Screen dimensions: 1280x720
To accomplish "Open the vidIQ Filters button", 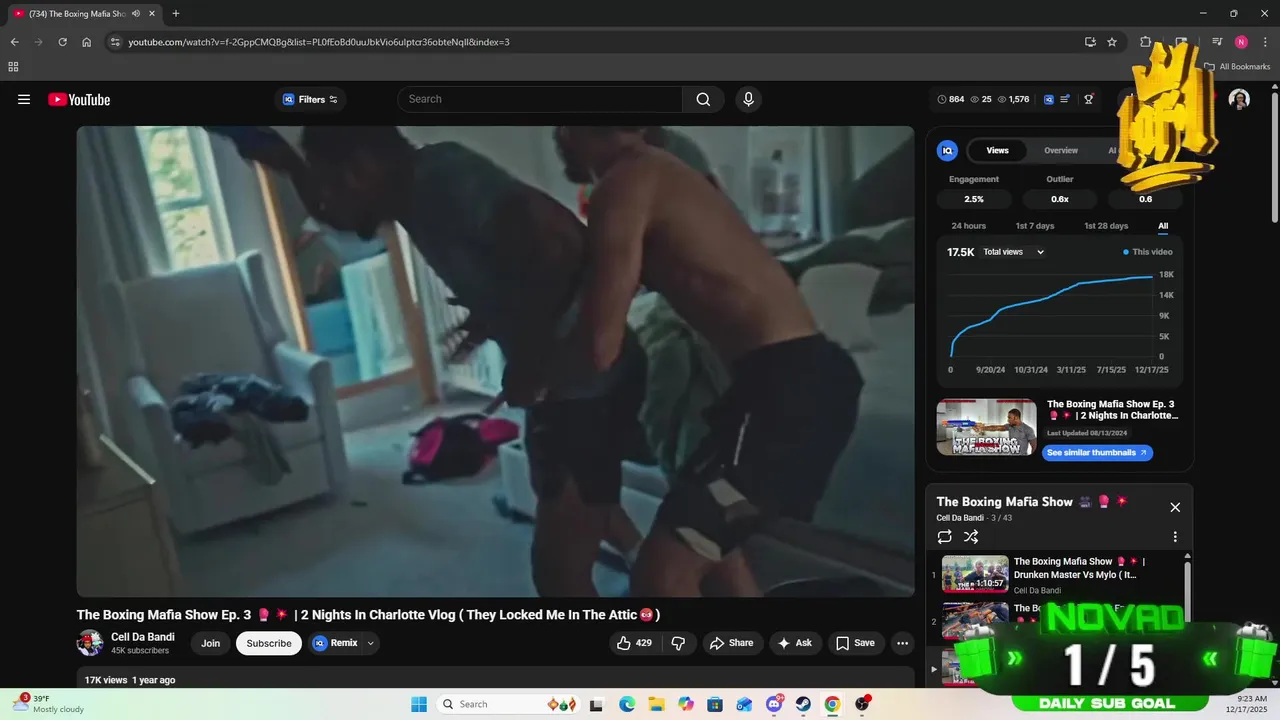I will (310, 99).
